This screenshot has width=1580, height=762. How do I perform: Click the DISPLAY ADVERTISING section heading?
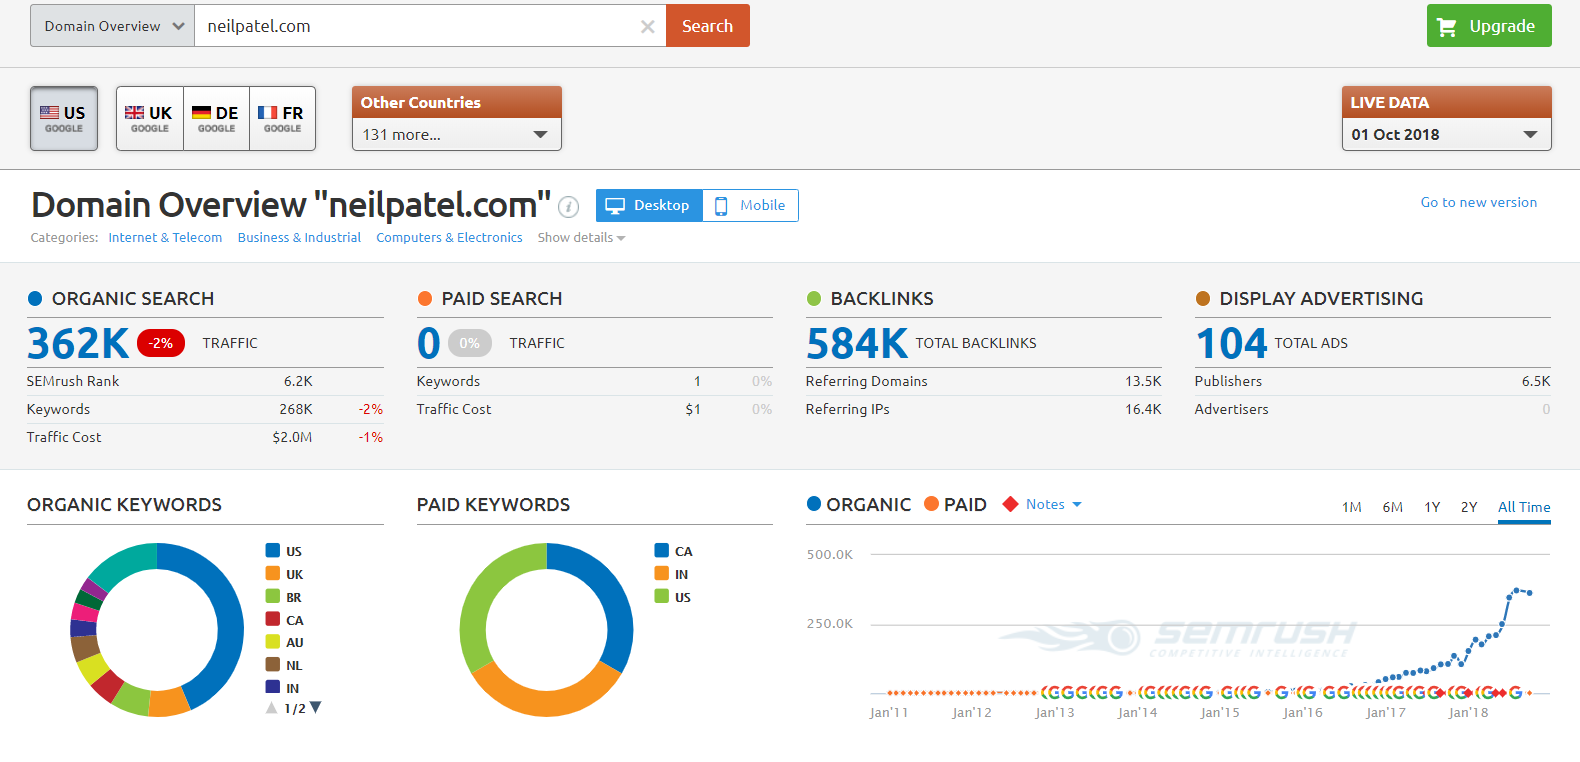pos(1321,299)
